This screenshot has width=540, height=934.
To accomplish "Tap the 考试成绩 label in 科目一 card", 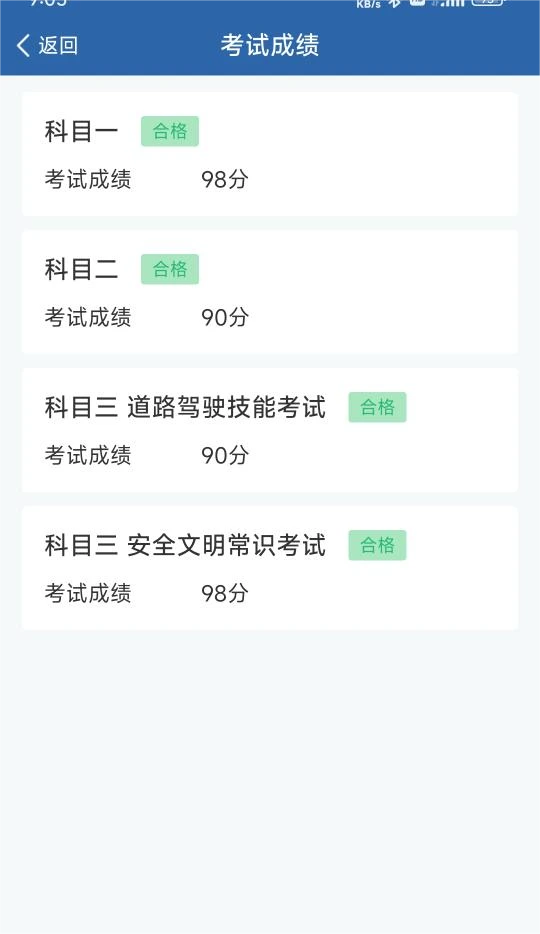I will coord(88,179).
